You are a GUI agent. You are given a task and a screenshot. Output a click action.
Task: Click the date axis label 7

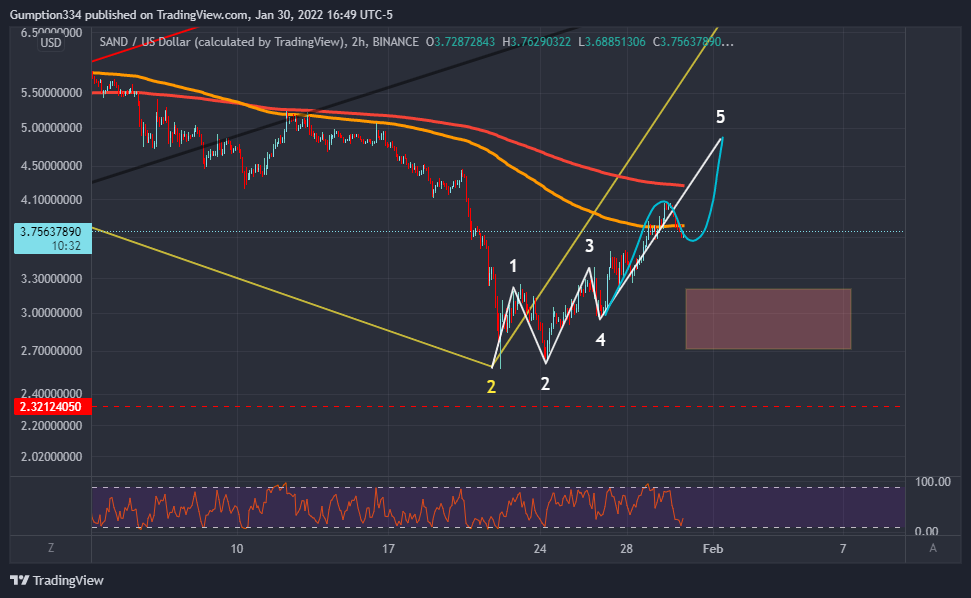[x=843, y=548]
